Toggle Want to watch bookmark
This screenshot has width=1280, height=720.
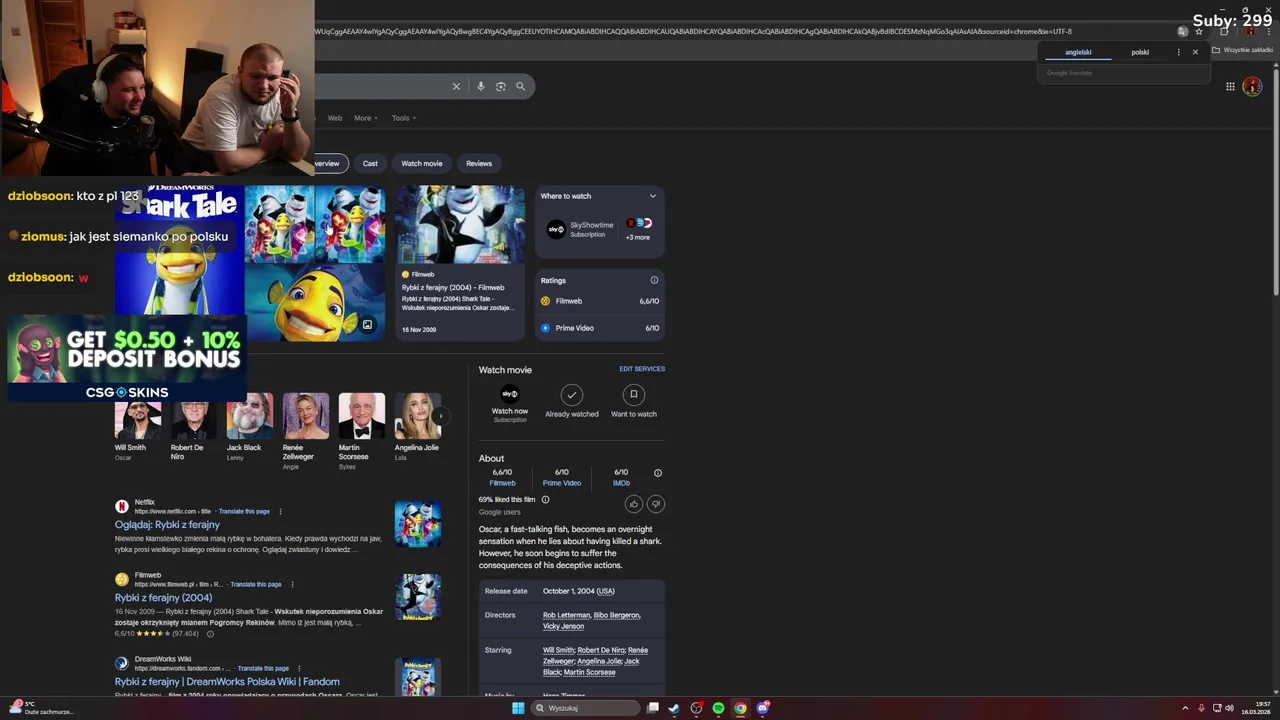(x=633, y=401)
